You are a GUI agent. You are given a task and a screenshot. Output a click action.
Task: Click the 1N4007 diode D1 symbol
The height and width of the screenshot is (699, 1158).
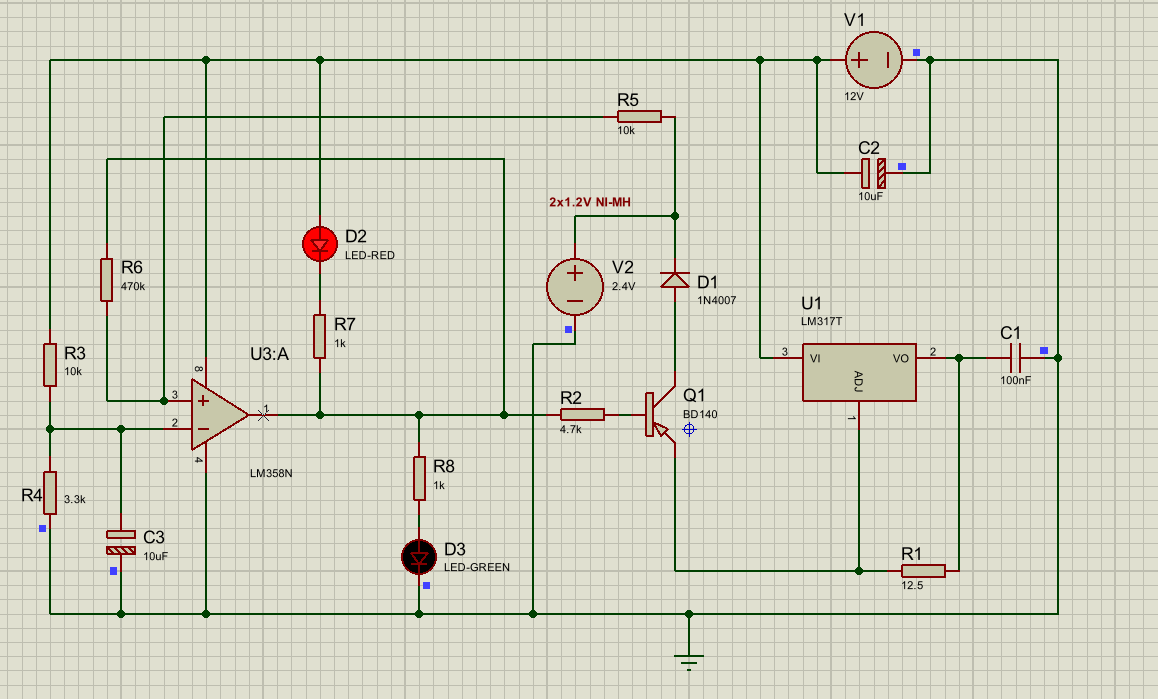675,280
